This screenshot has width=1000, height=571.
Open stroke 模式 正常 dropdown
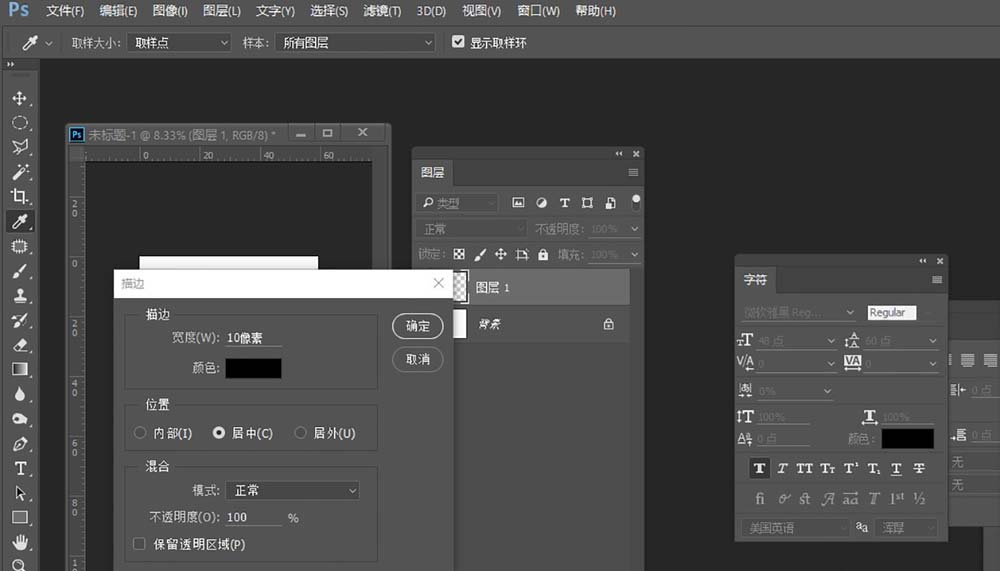click(x=293, y=490)
